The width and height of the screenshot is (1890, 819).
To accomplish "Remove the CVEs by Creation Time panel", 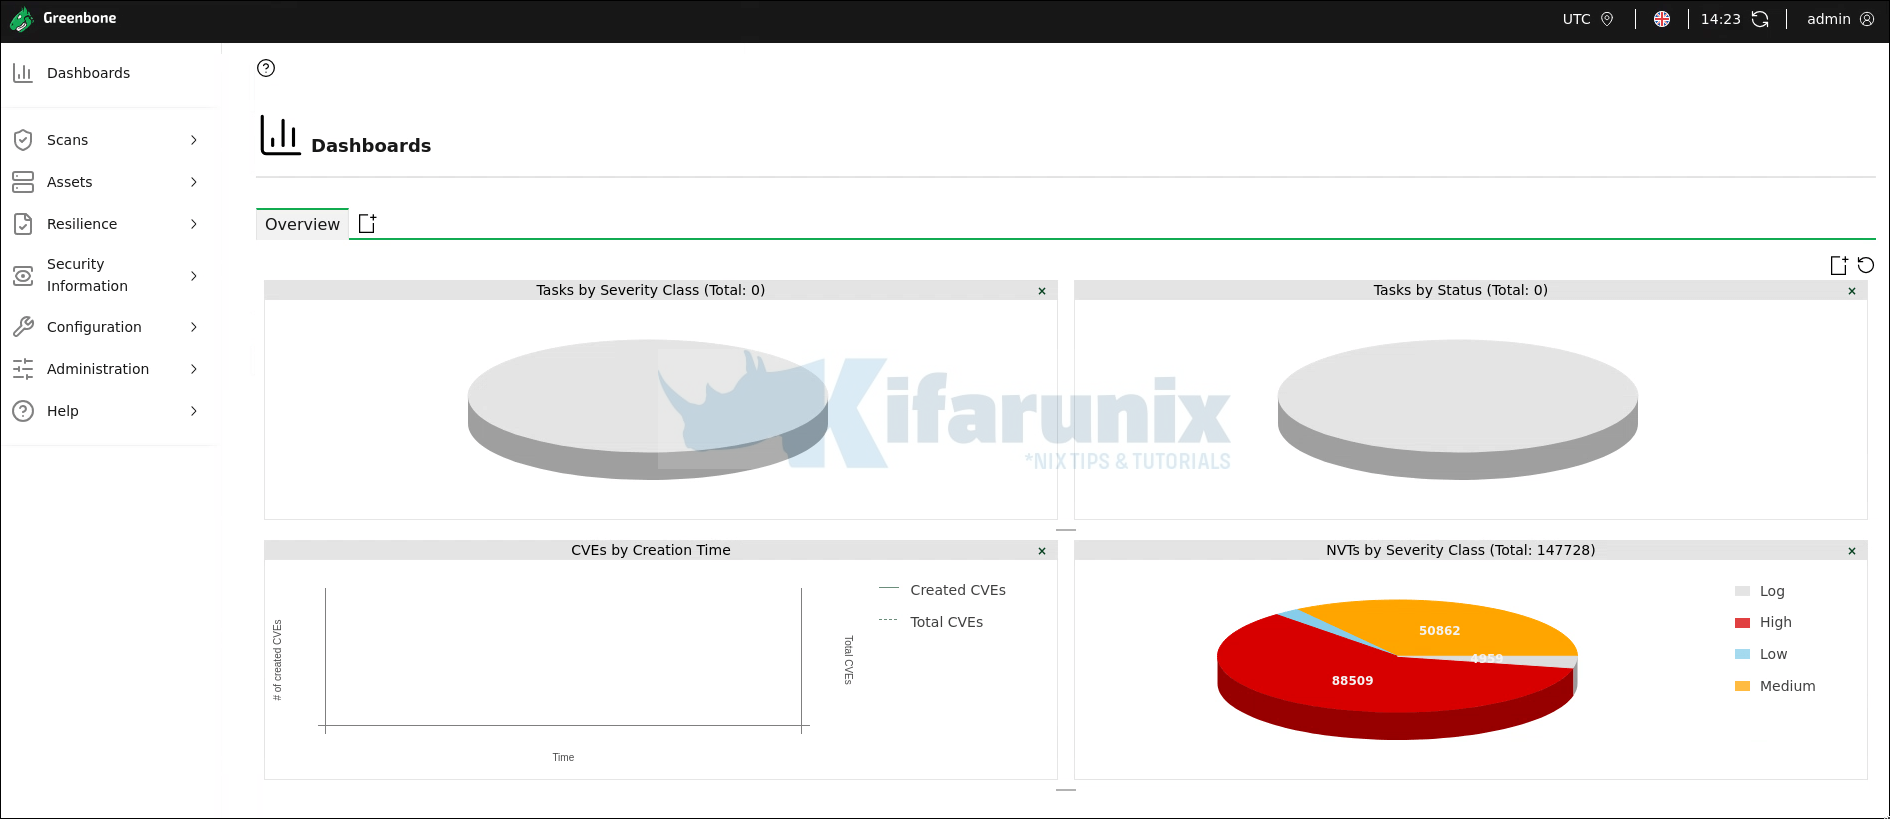I will click(1042, 551).
